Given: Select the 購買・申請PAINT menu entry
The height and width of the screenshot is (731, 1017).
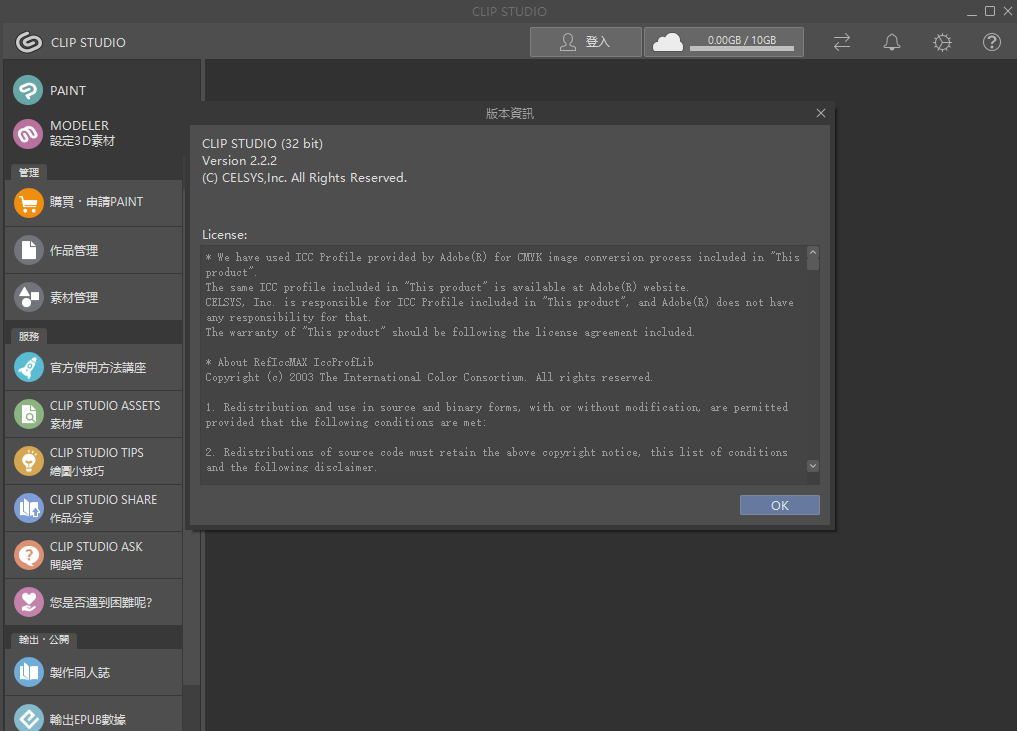Looking at the screenshot, I should tap(93, 203).
